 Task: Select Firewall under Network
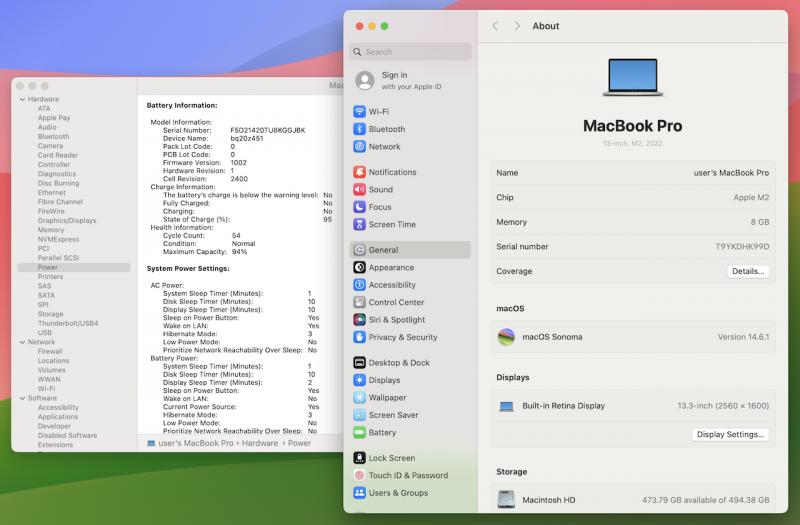[50, 351]
